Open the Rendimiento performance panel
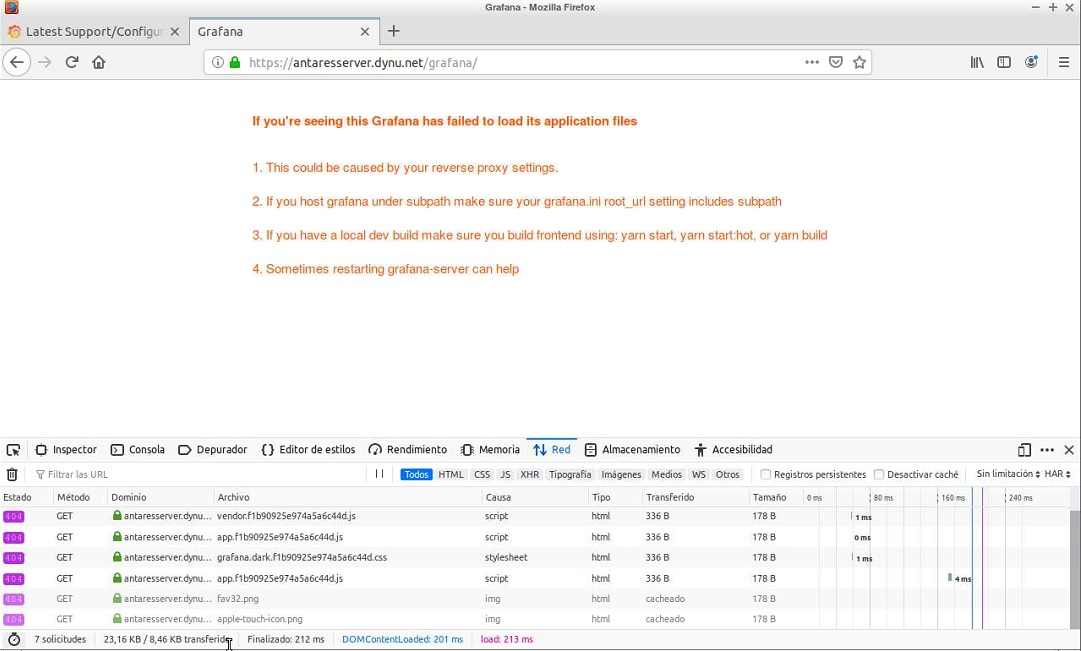The image size is (1081, 651). (407, 450)
